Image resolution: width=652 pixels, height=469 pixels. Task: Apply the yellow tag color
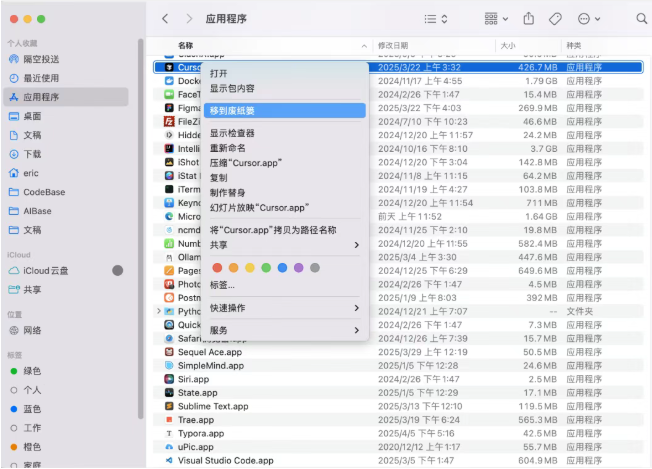pyautogui.click(x=249, y=268)
